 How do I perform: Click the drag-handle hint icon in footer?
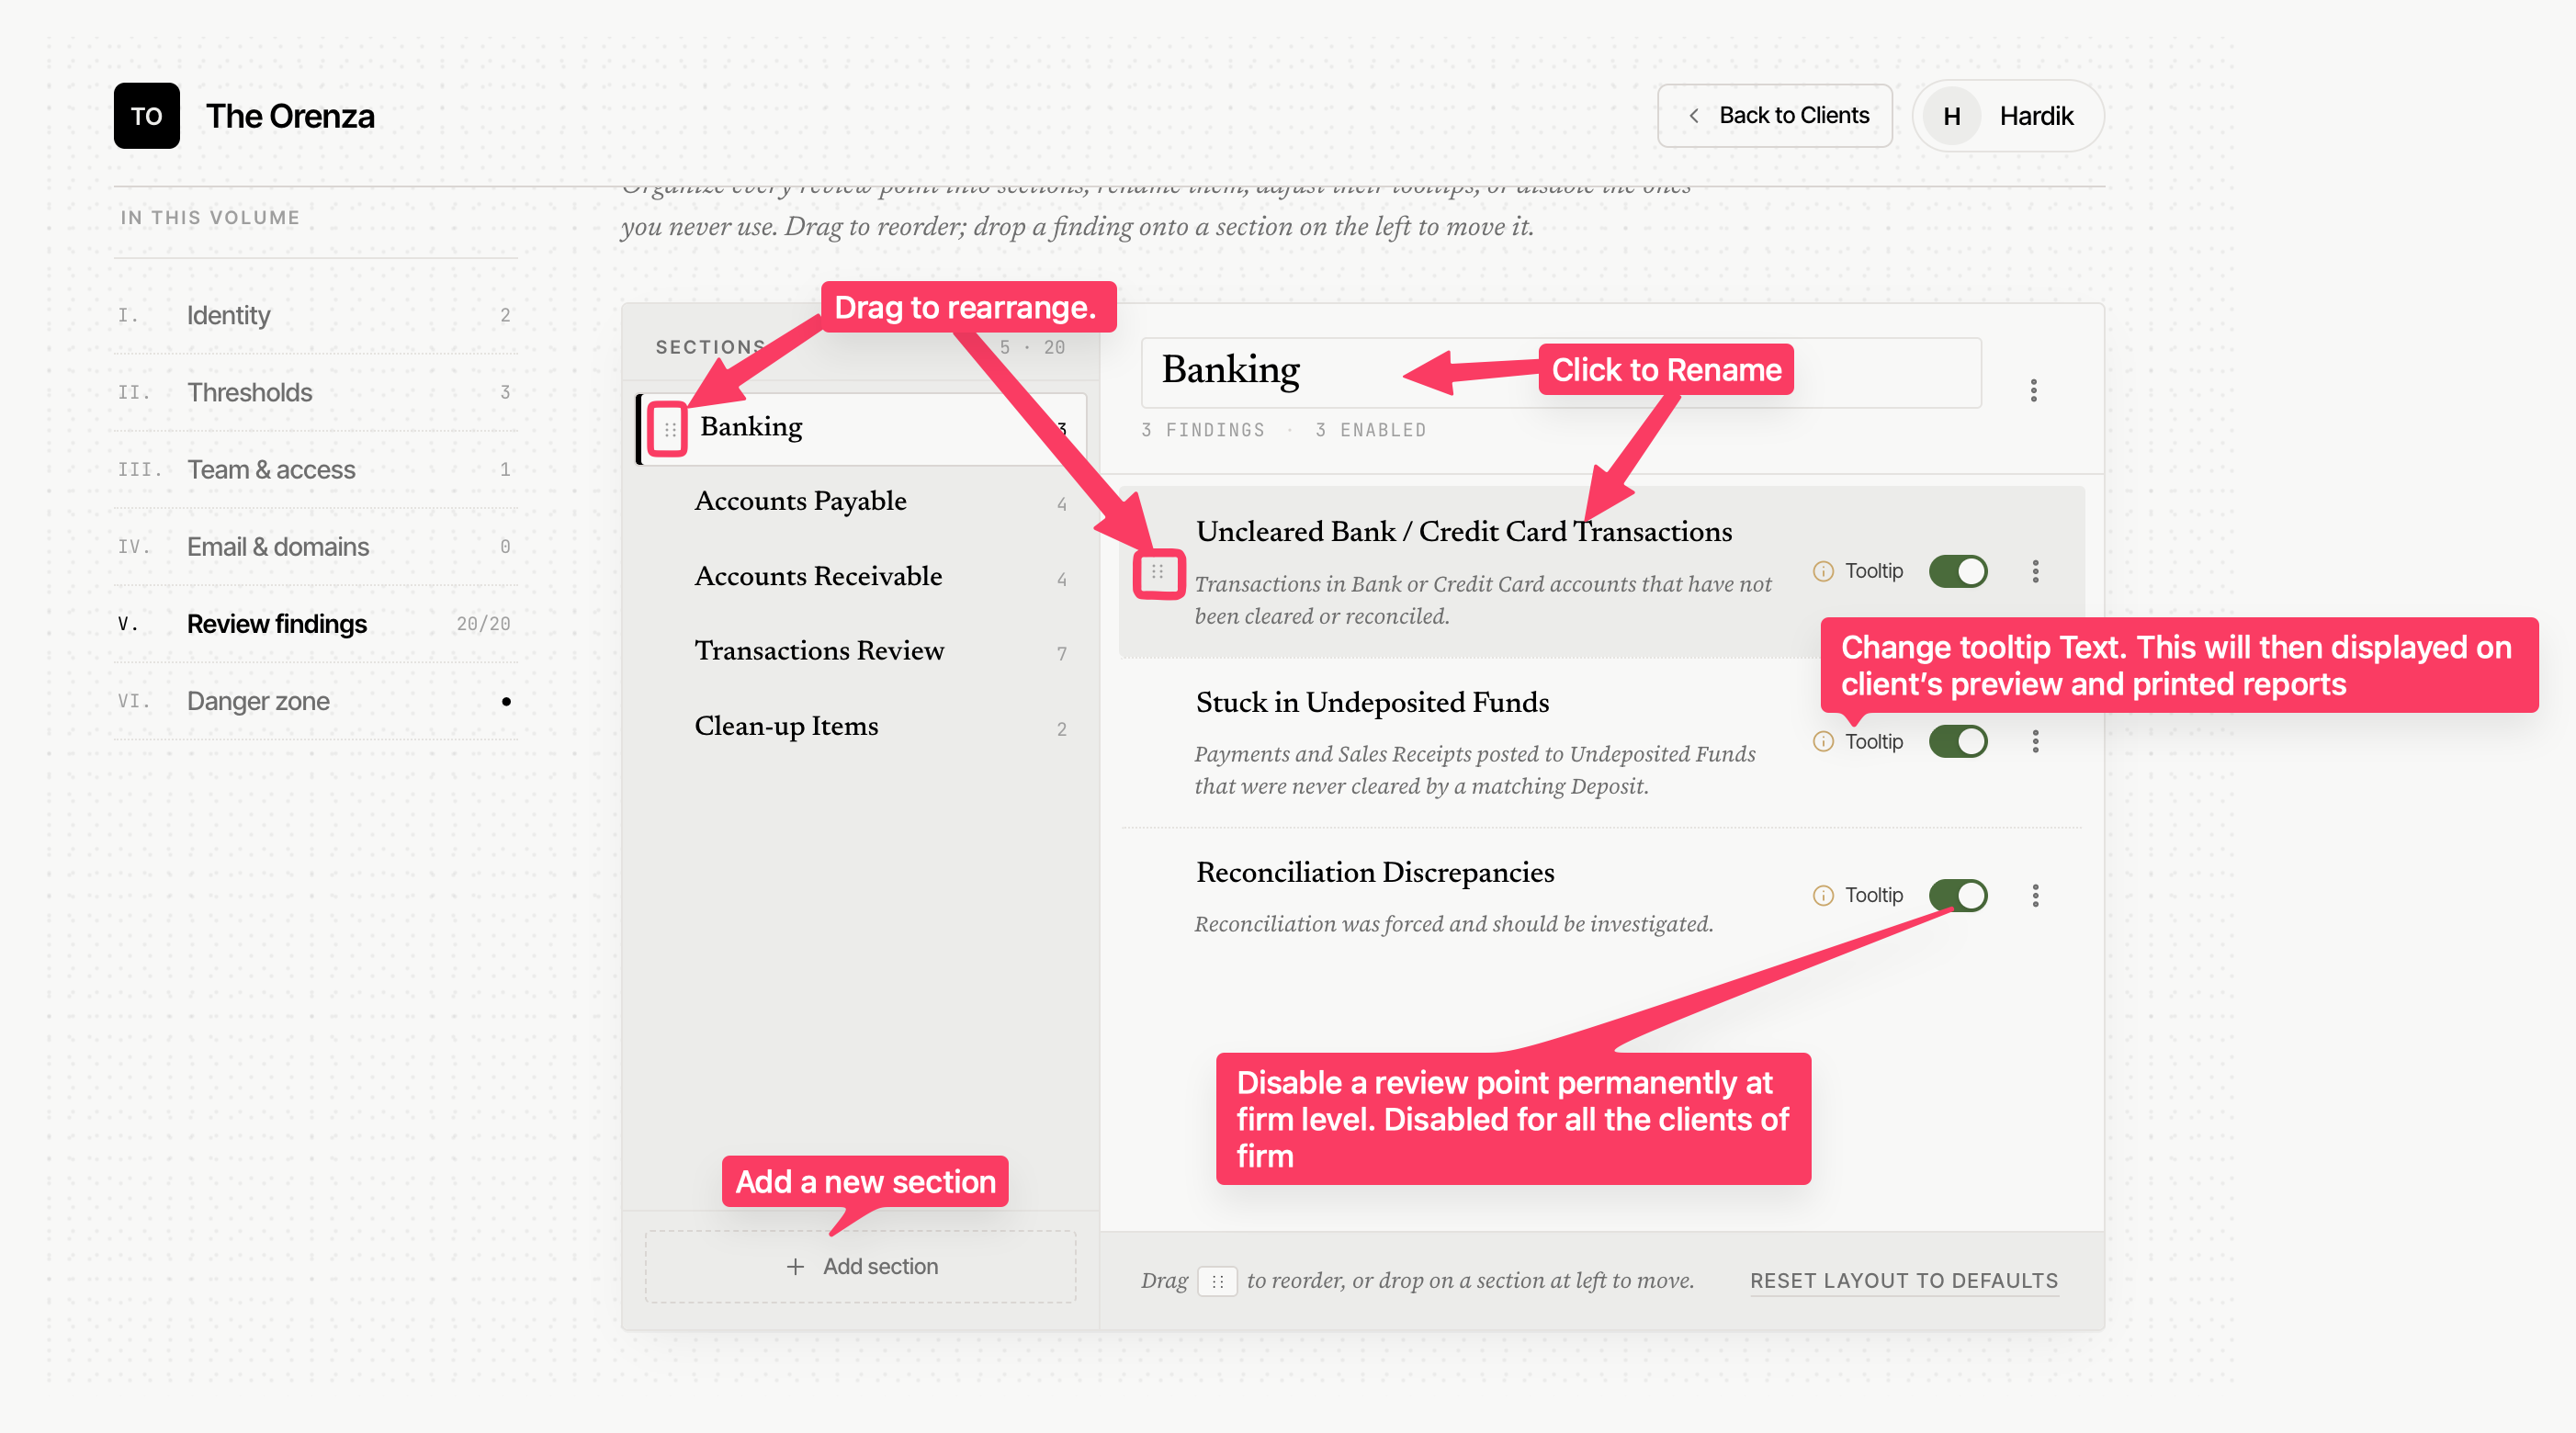pyautogui.click(x=1217, y=1281)
